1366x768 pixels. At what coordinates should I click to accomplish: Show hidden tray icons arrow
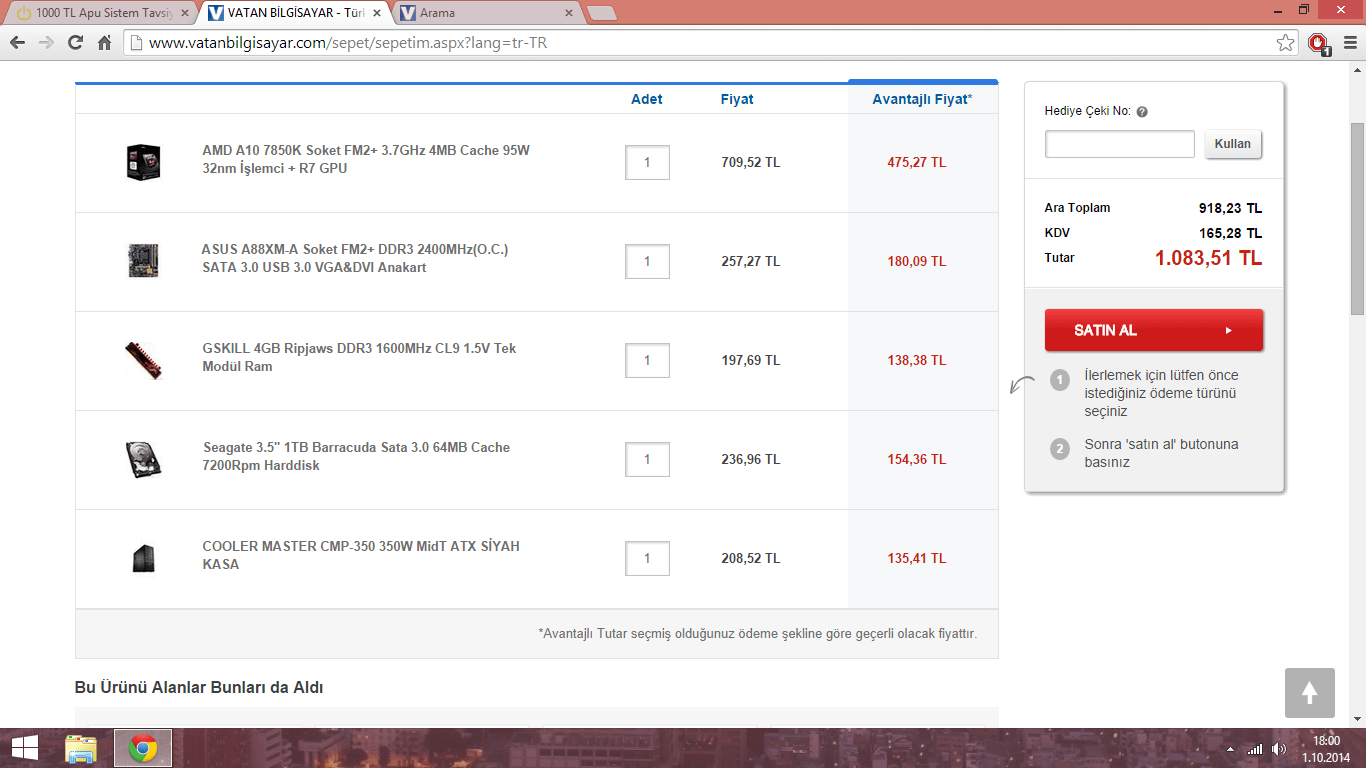(1230, 749)
